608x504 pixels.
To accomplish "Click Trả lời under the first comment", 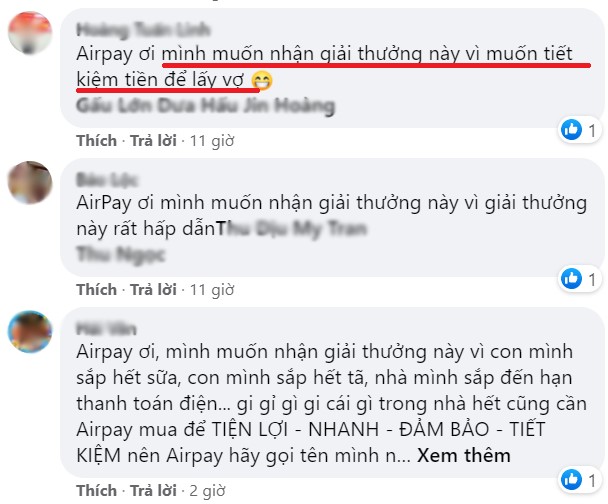I will pyautogui.click(x=153, y=140).
